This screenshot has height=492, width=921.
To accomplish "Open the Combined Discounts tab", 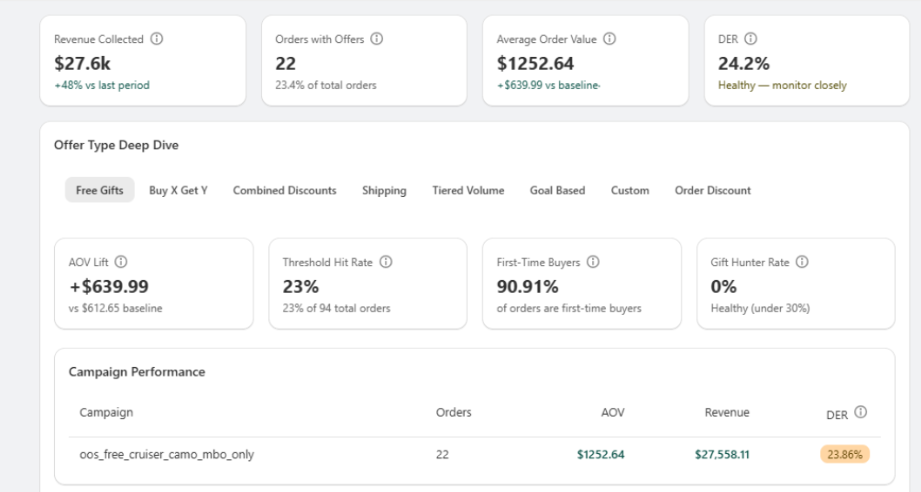I will [x=284, y=190].
